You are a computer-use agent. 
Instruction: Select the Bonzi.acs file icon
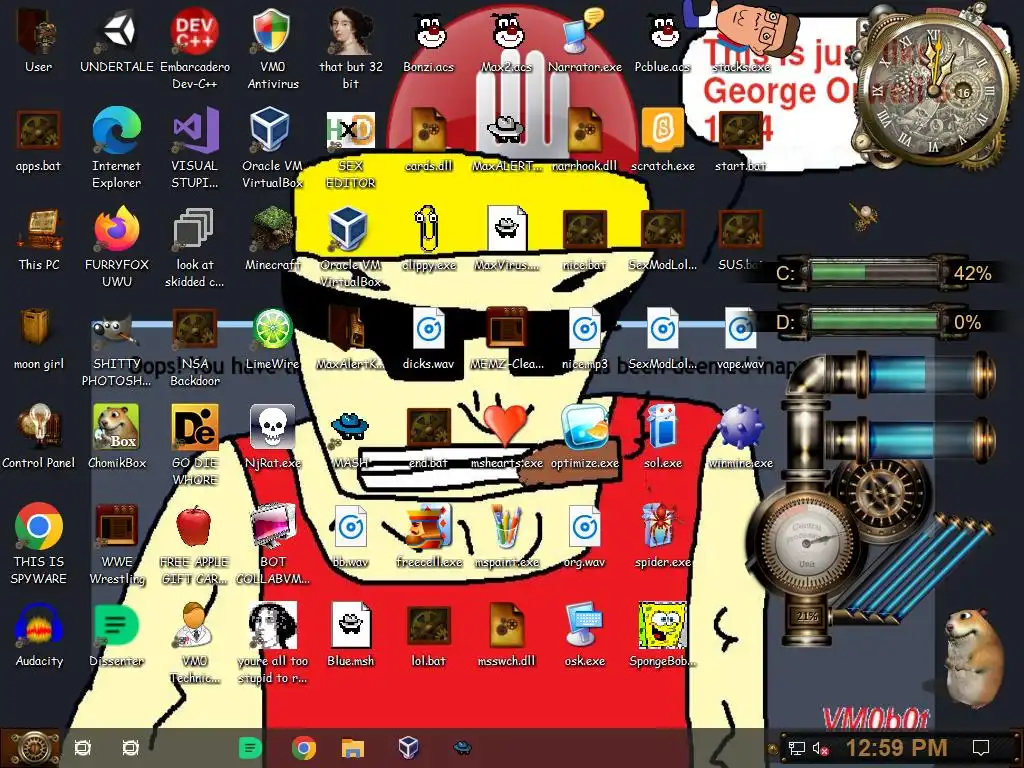pyautogui.click(x=429, y=33)
